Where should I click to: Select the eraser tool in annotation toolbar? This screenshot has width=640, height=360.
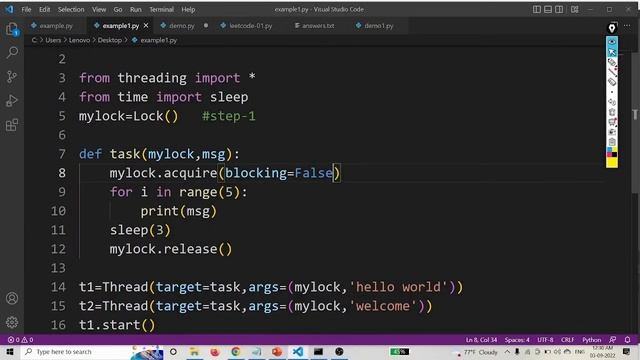click(x=612, y=82)
